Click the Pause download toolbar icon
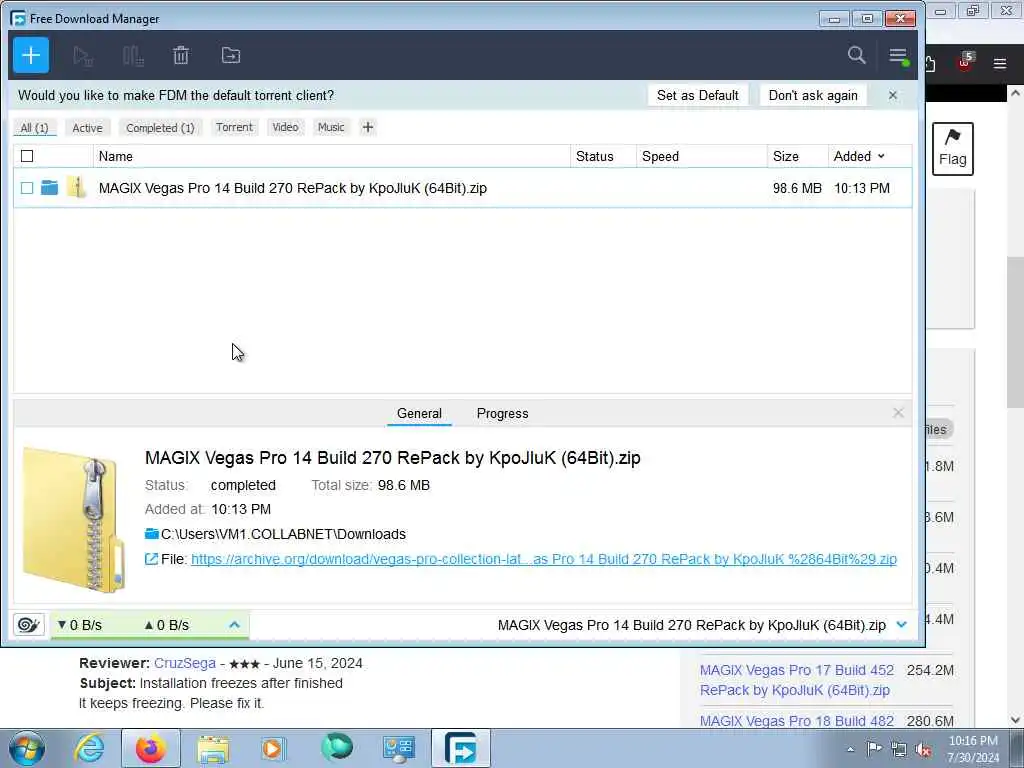 point(133,56)
